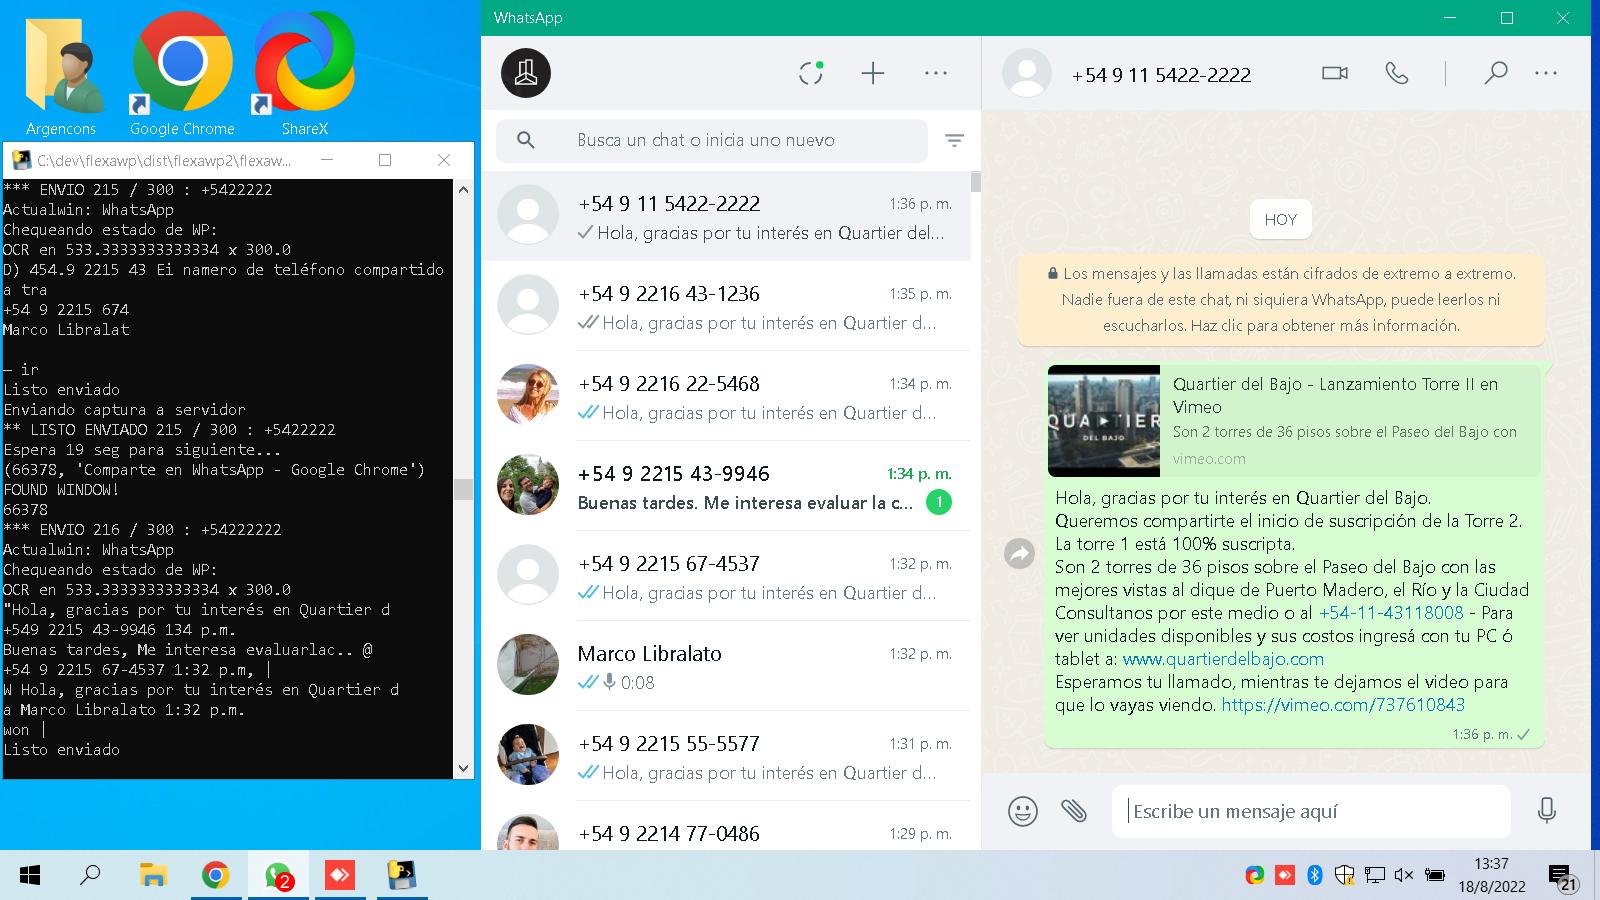Open chat with +54 9 2215 67-4537
Screen dimensions: 1600x900
tap(726, 576)
